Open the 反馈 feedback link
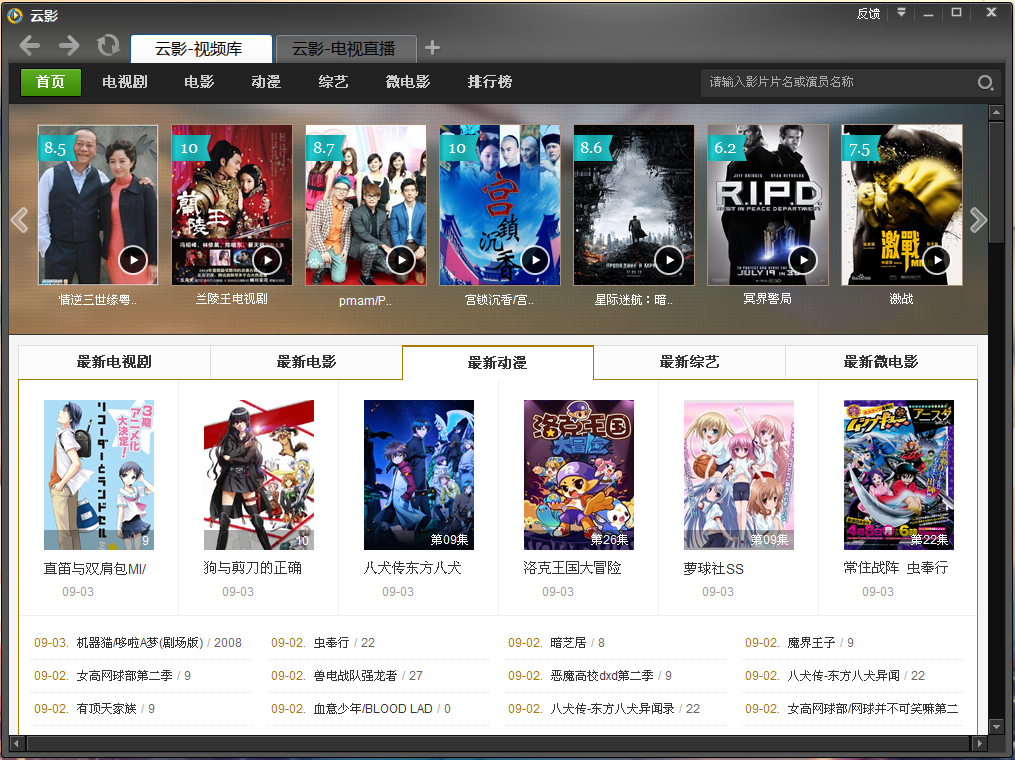Image resolution: width=1015 pixels, height=760 pixels. (x=868, y=13)
